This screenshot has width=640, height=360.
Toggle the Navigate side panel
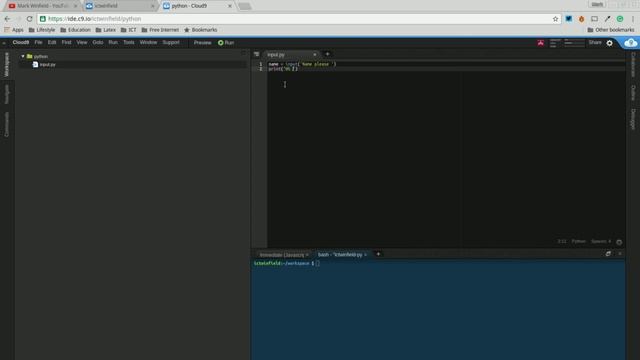[x=7, y=94]
